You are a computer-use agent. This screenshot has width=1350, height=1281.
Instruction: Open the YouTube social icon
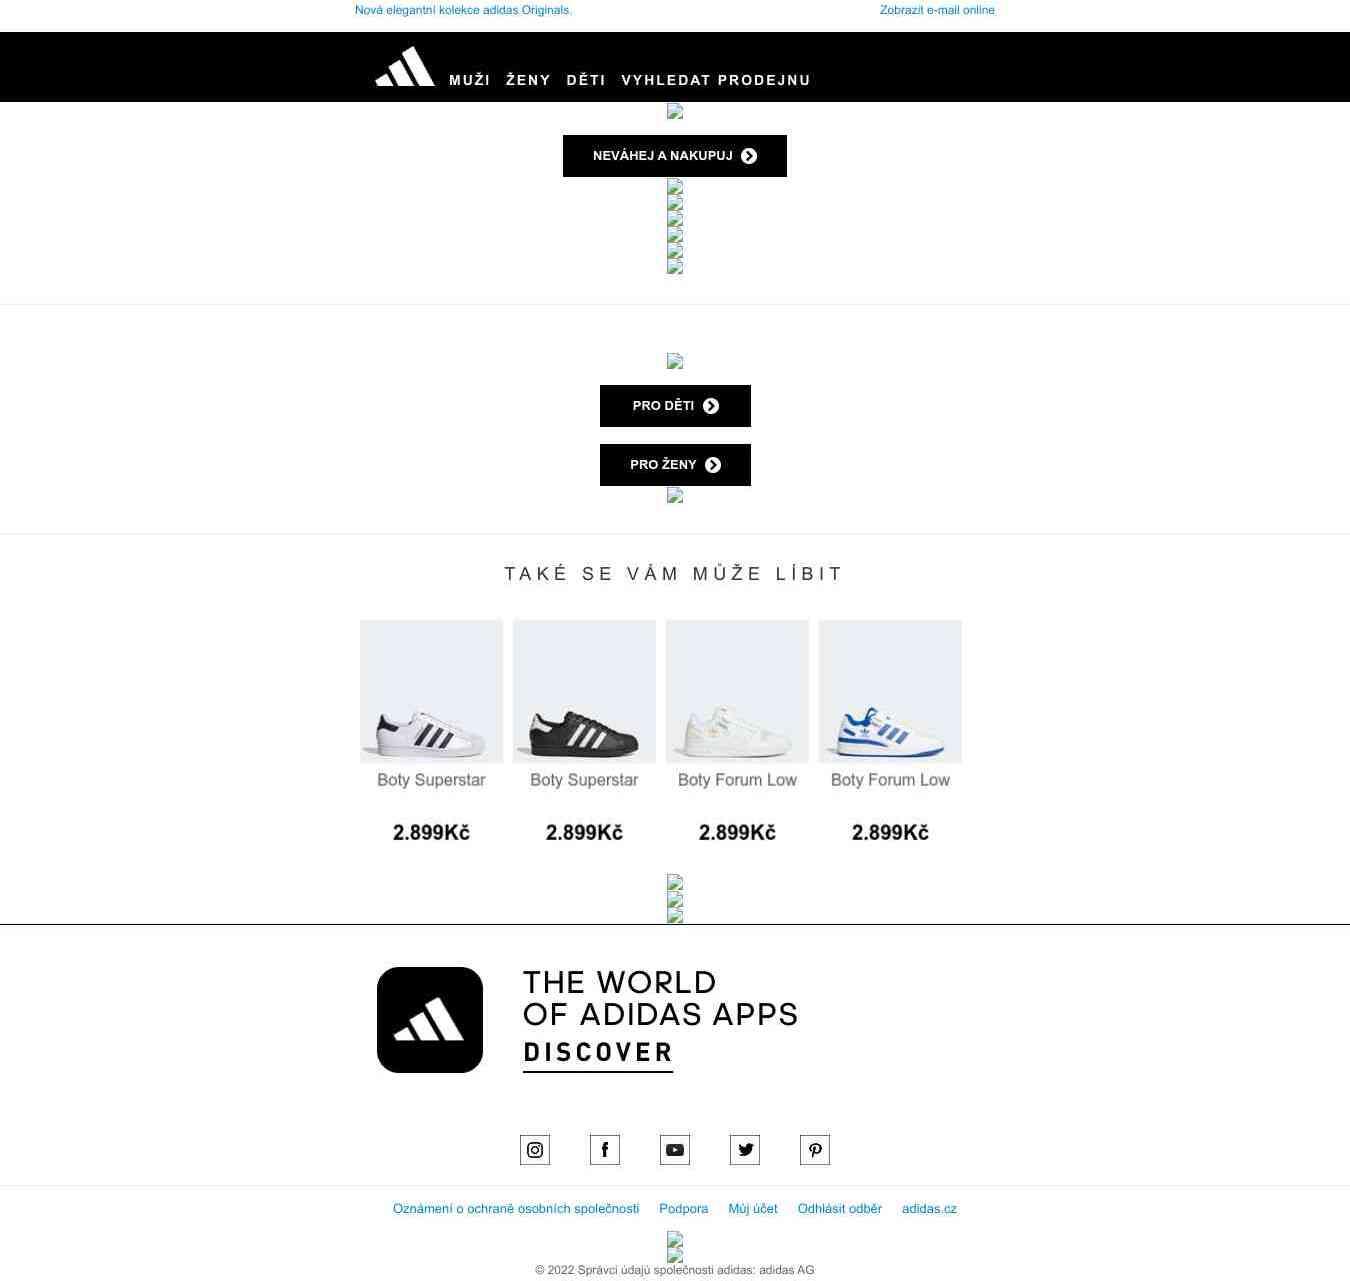[675, 1150]
